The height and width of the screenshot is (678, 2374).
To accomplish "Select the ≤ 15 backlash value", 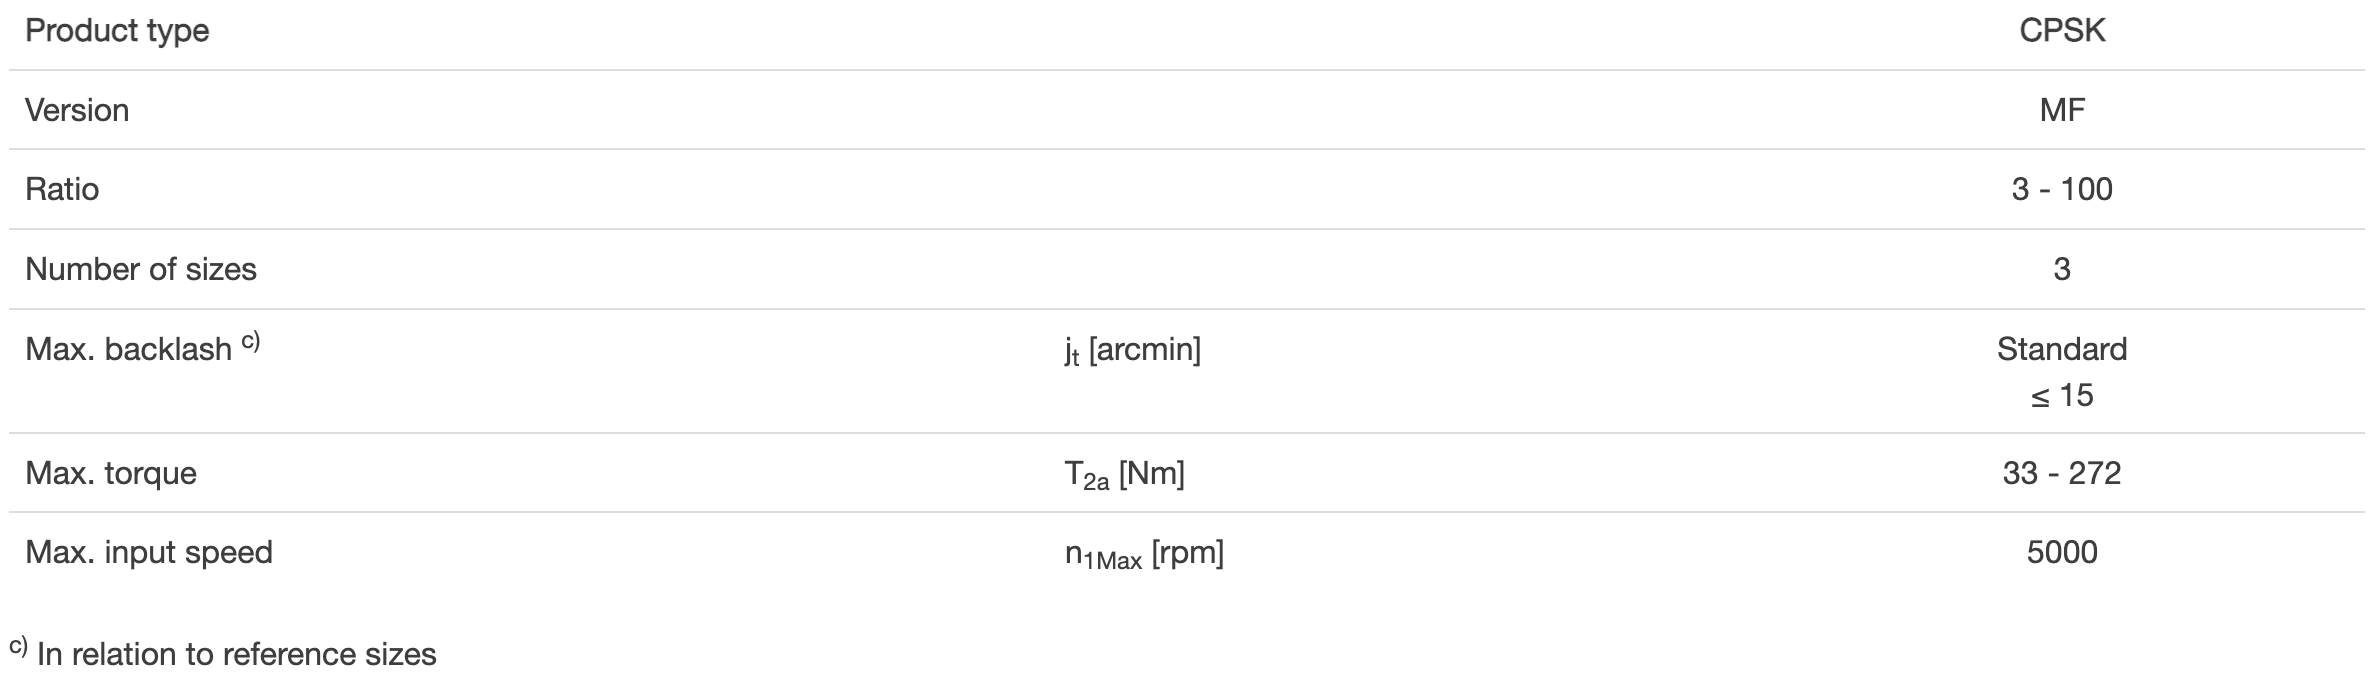I will click(2062, 395).
